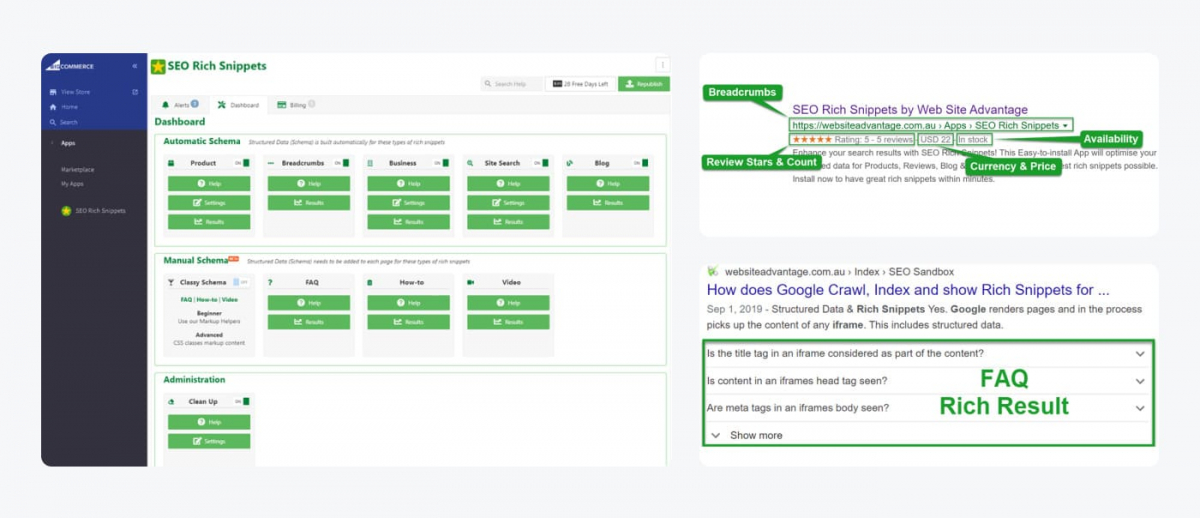Click the large star logo in the app header
Viewport: 1200px width, 518px height.
click(x=158, y=67)
